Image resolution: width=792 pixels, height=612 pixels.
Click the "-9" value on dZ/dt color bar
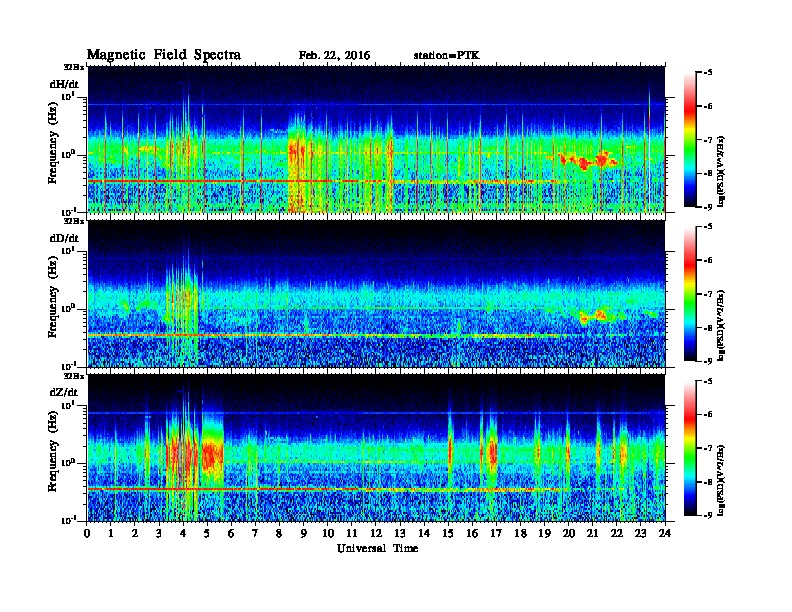(708, 515)
